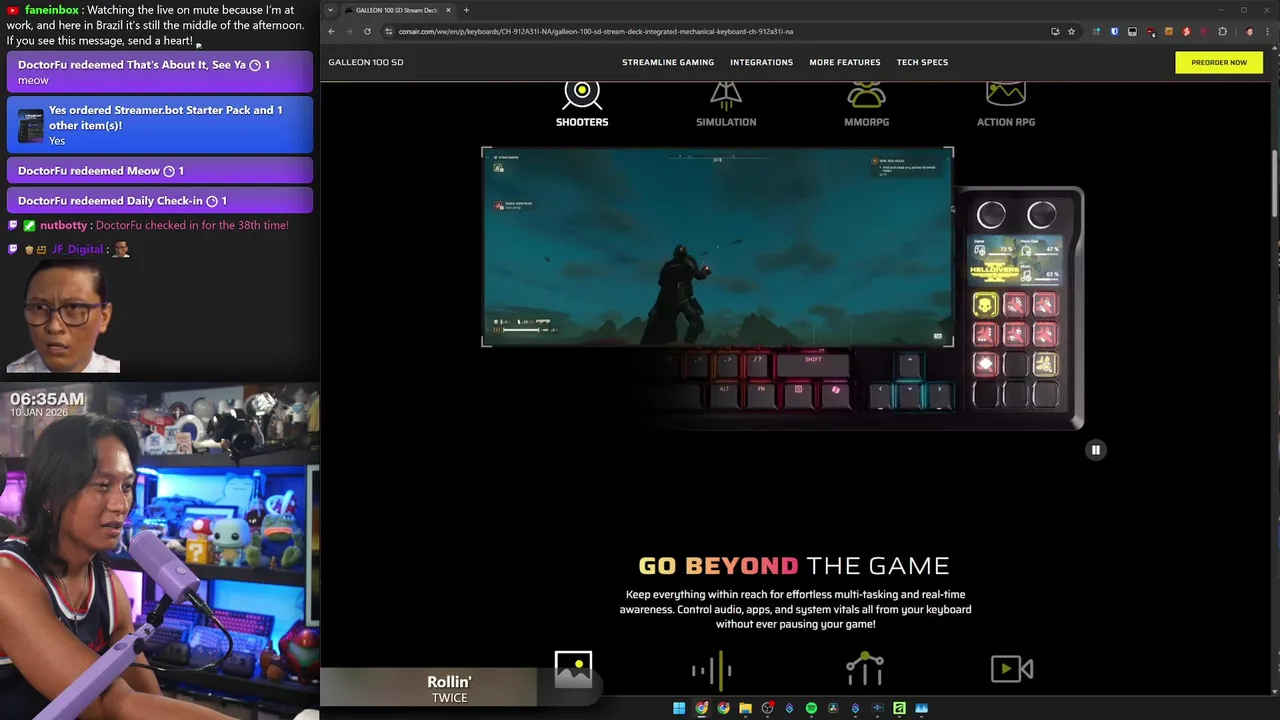1280x720 pixels.
Task: Open the Integrations section
Action: click(761, 62)
